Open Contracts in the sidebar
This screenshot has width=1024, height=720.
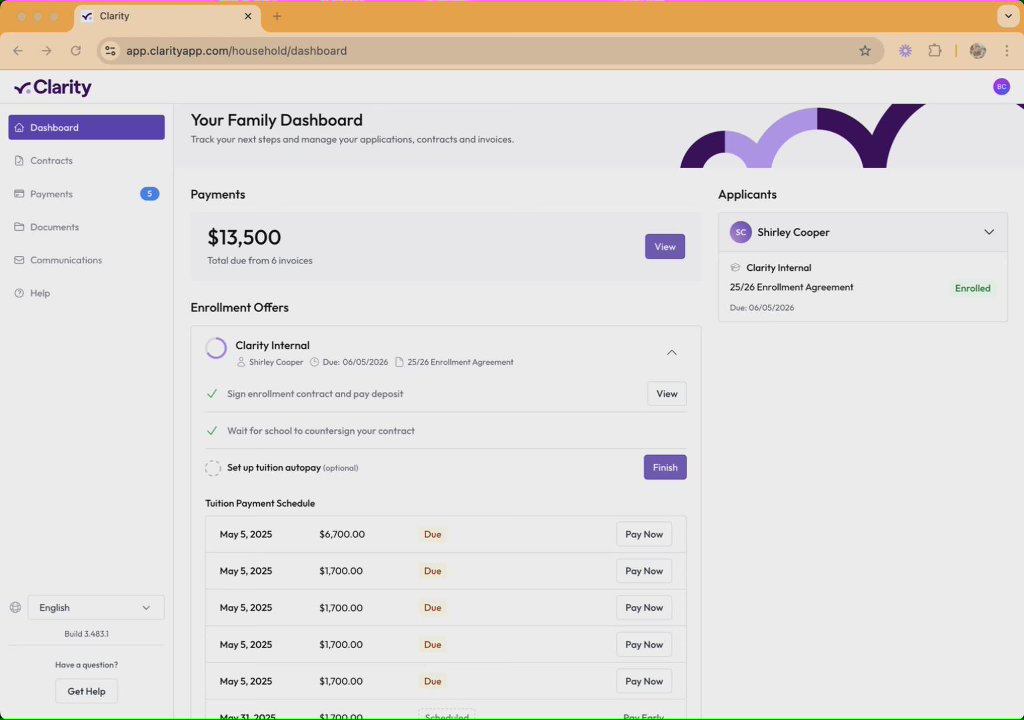[86, 161]
